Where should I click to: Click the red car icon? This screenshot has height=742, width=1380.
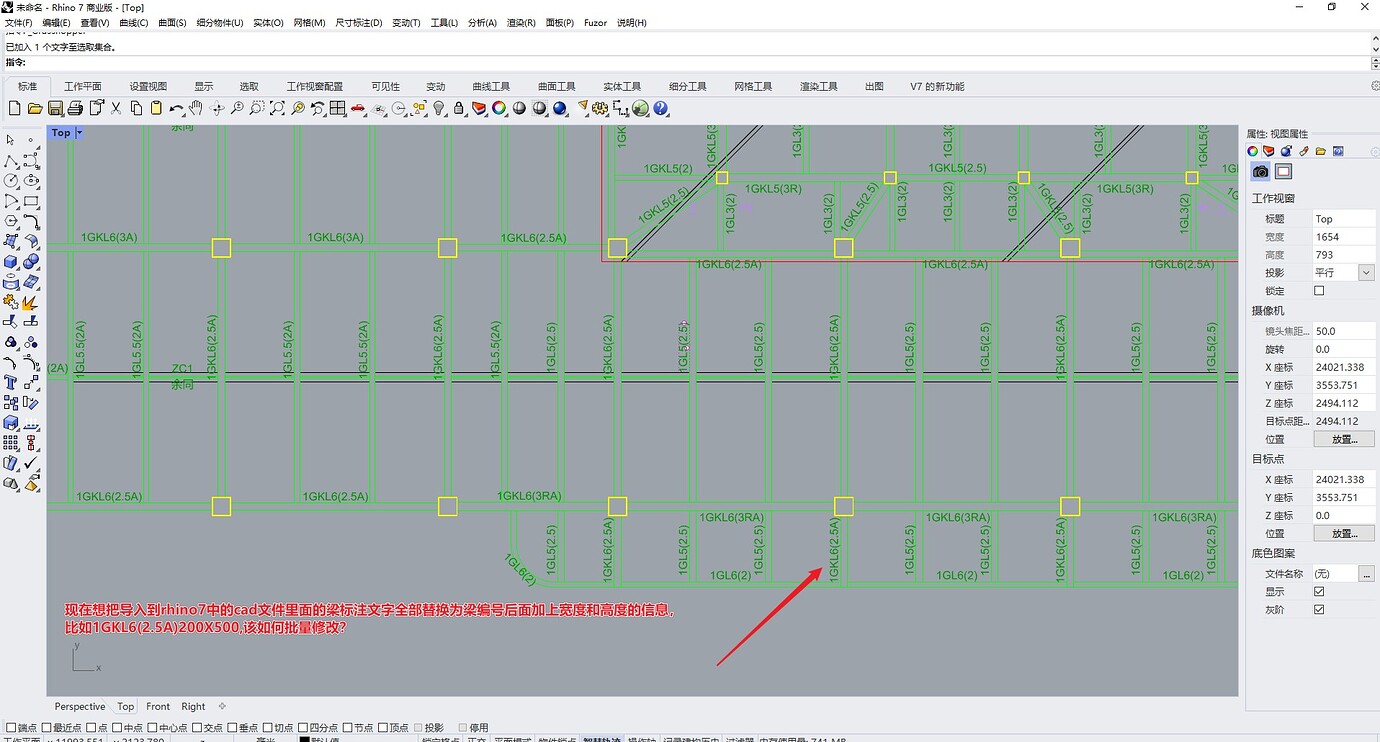coord(358,108)
